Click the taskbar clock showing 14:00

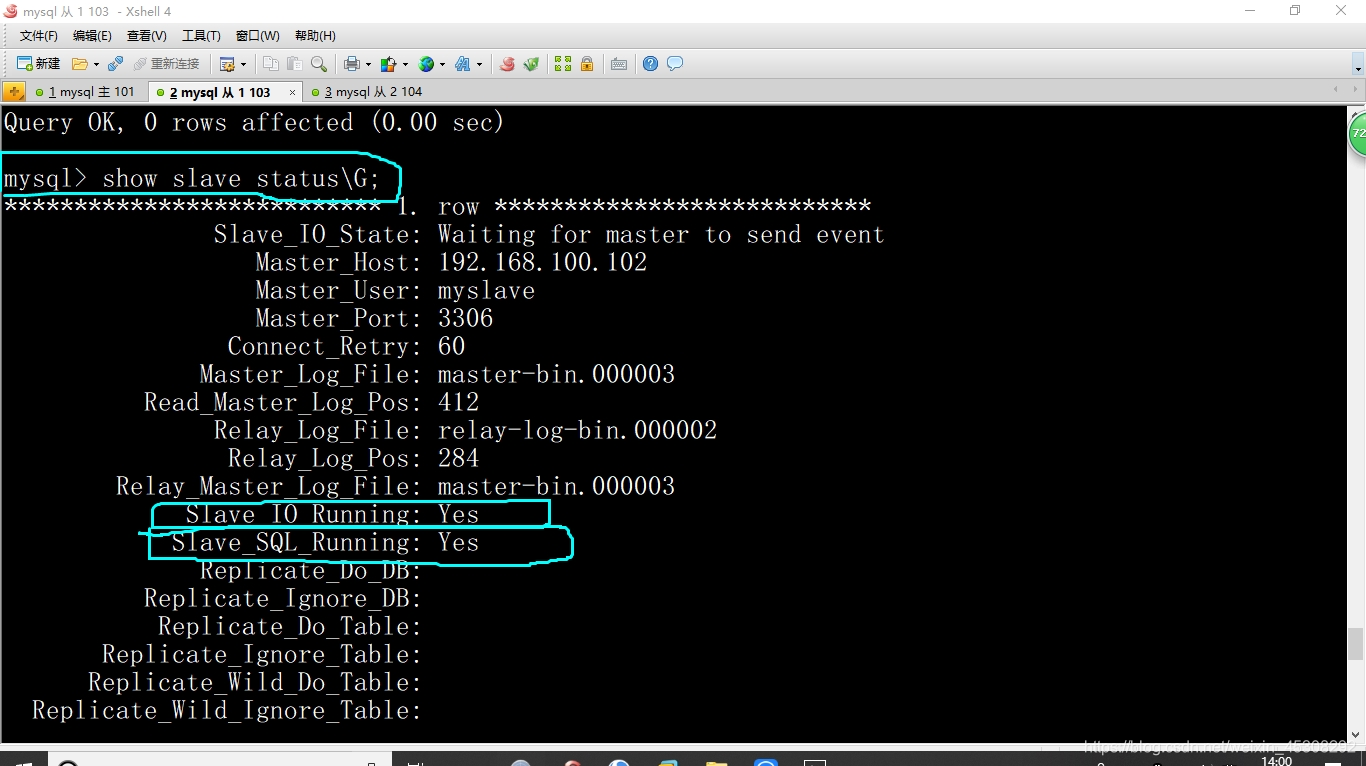click(x=1277, y=761)
